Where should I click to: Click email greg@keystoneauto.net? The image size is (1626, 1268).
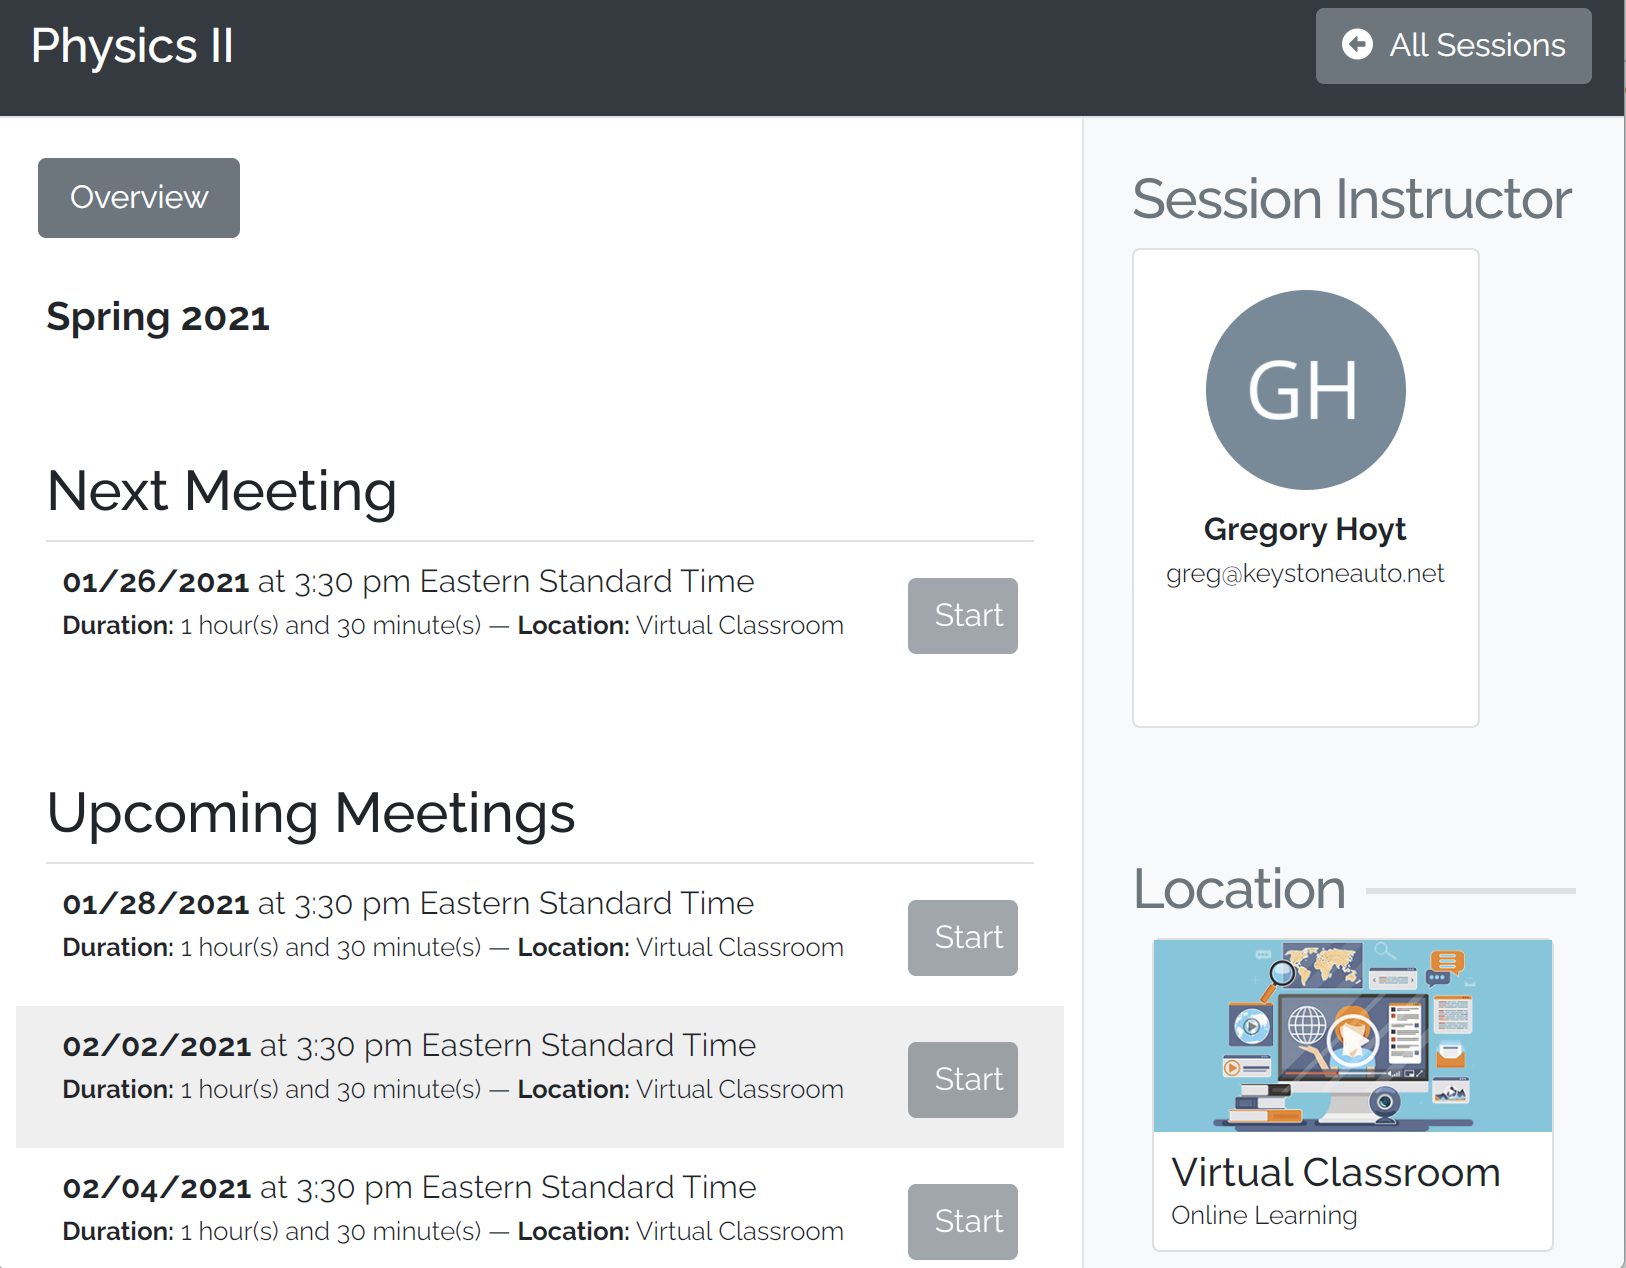point(1305,573)
